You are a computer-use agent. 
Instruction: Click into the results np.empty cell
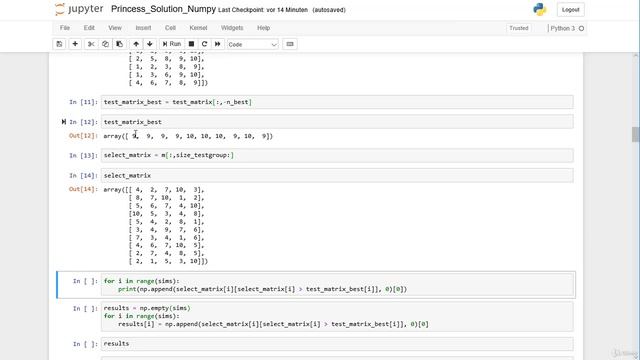coord(337,316)
